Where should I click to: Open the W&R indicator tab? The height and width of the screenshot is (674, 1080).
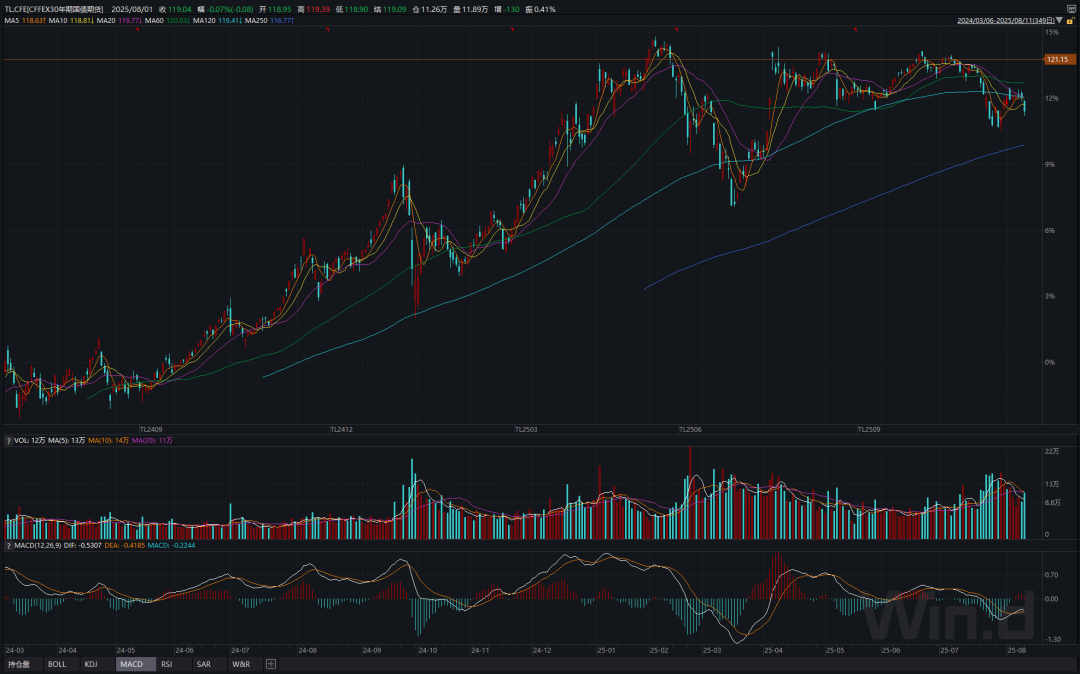click(x=241, y=664)
